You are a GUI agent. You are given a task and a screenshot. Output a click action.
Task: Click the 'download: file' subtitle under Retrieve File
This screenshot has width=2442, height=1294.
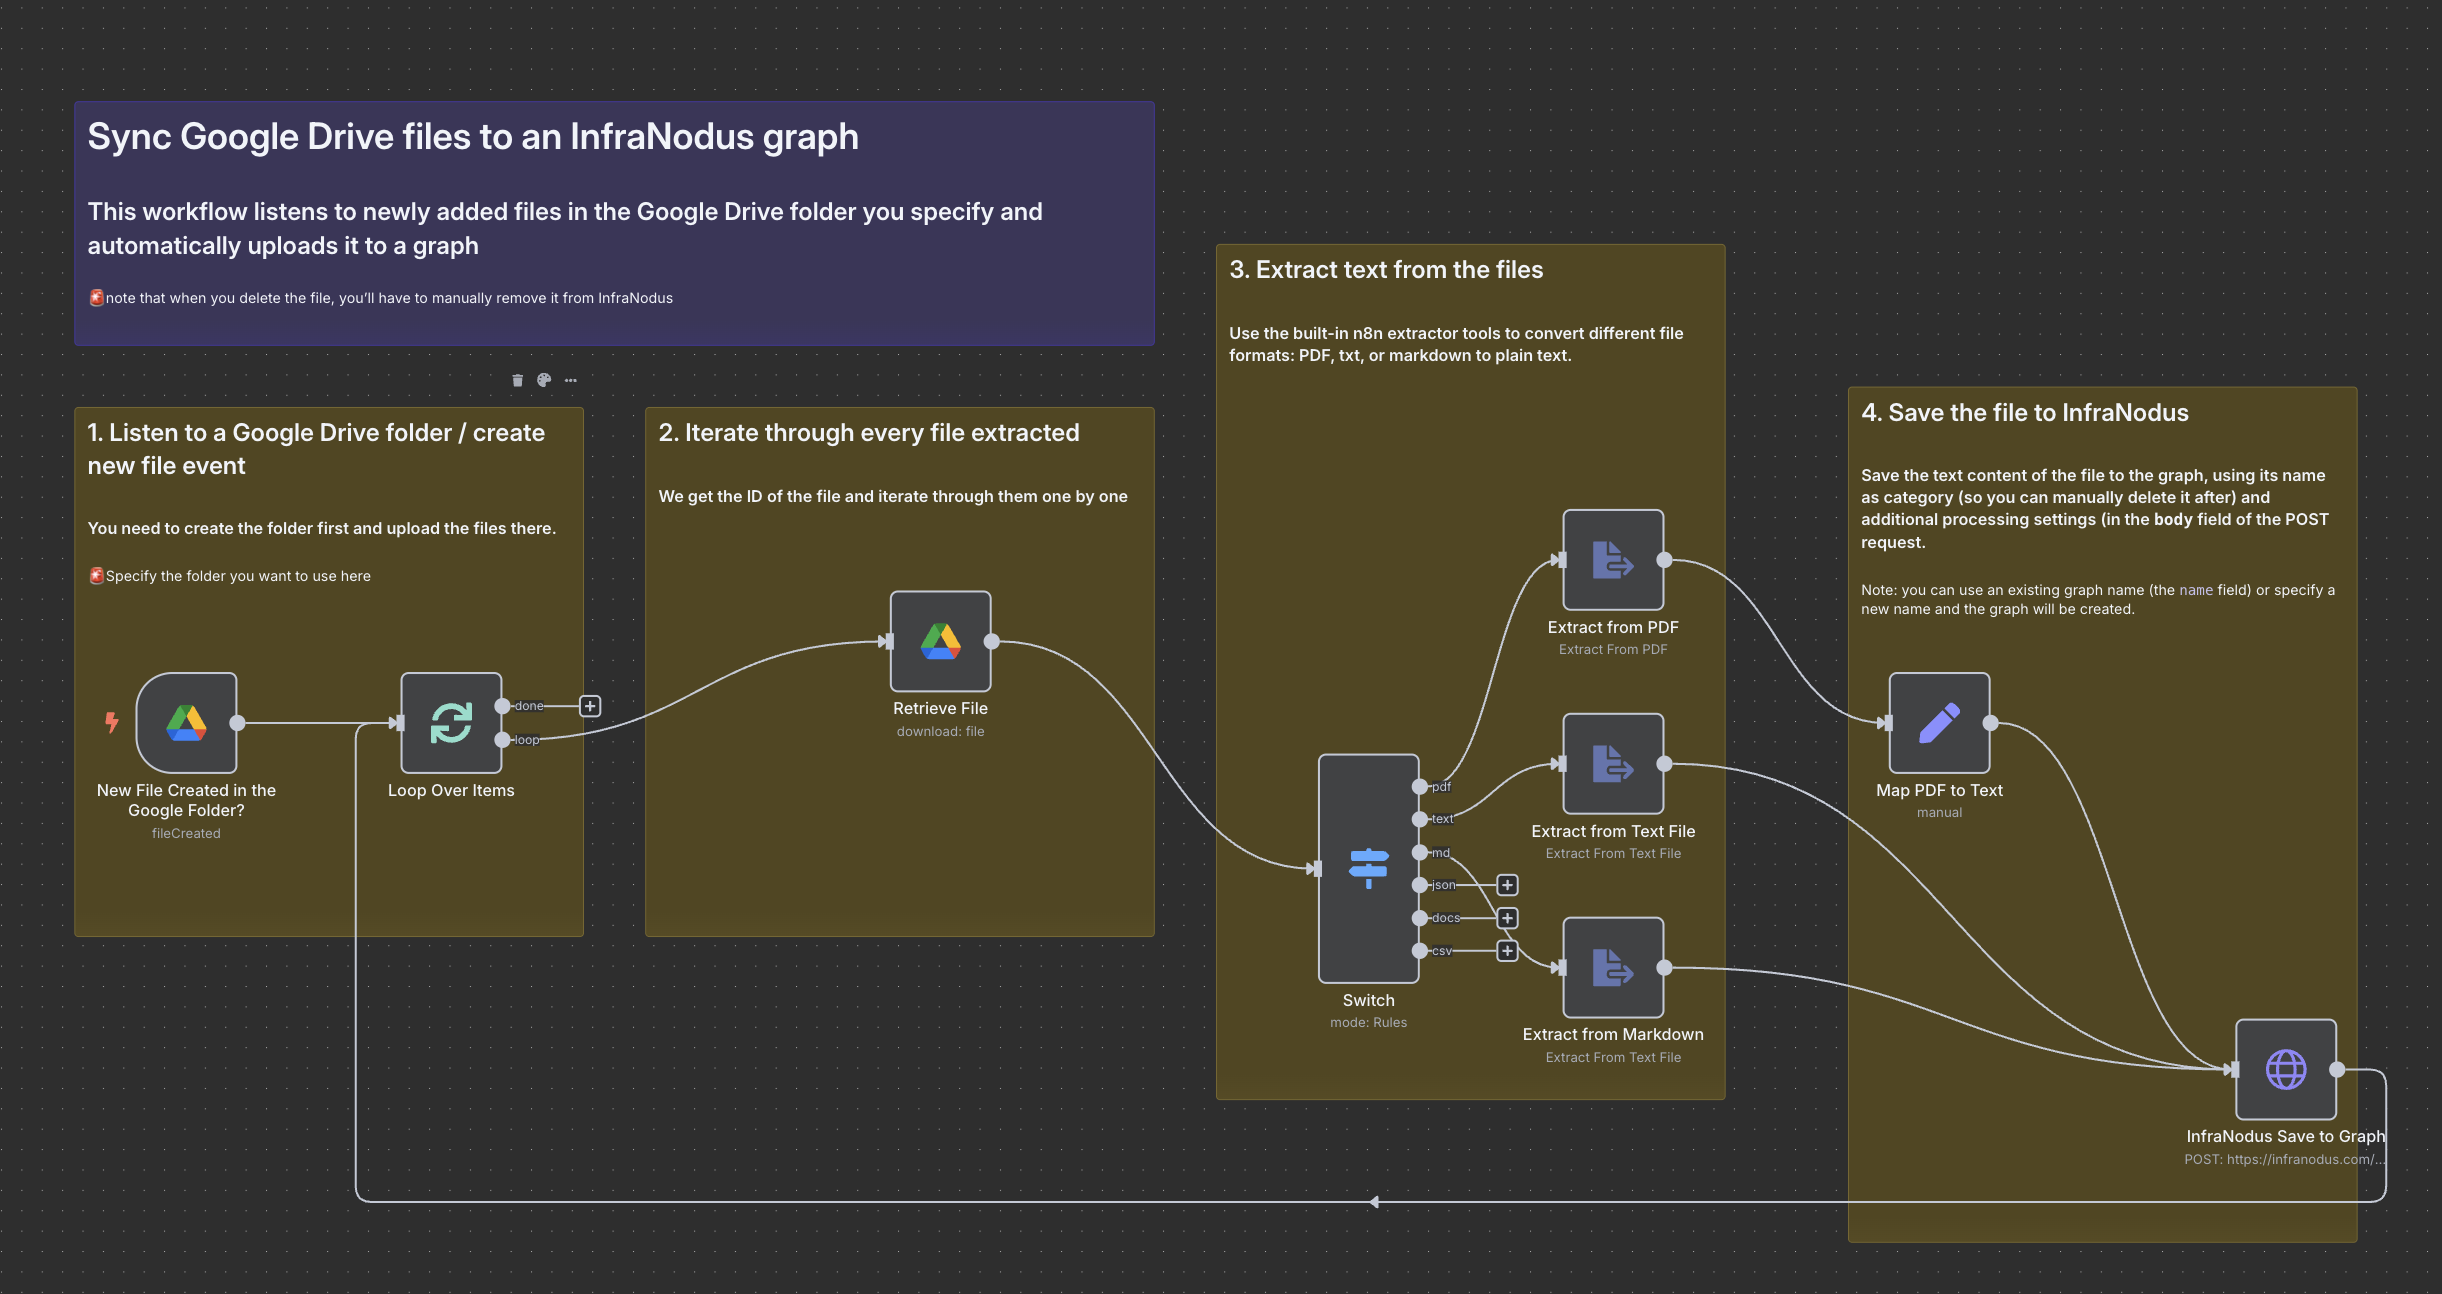pos(940,731)
